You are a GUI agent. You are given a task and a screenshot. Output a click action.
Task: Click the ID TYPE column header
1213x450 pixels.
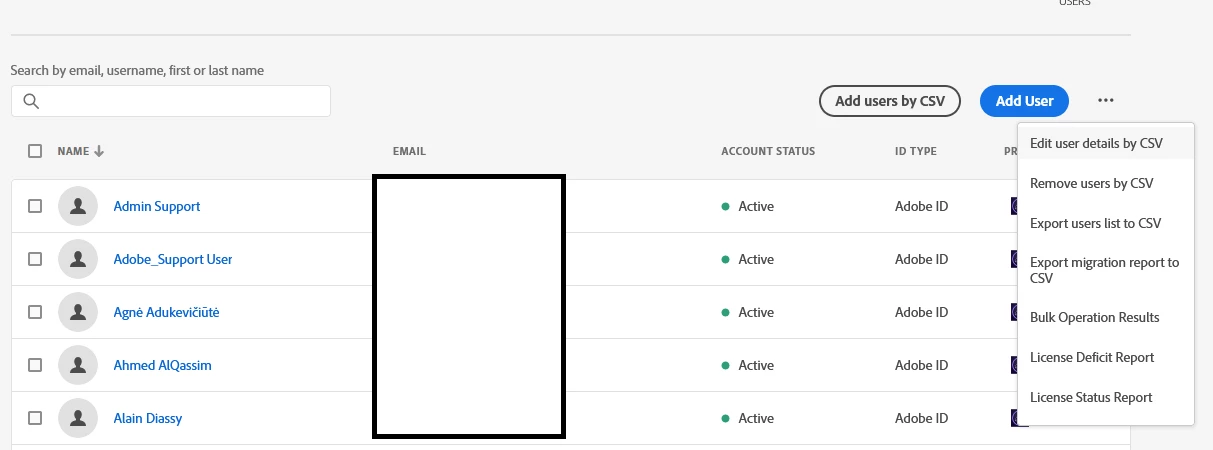916,152
